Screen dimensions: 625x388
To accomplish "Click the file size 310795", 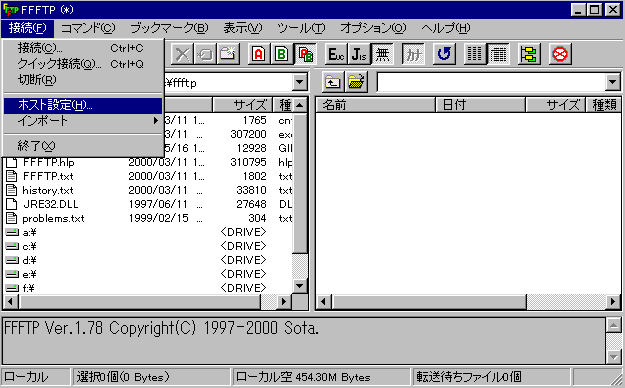I will tap(248, 162).
